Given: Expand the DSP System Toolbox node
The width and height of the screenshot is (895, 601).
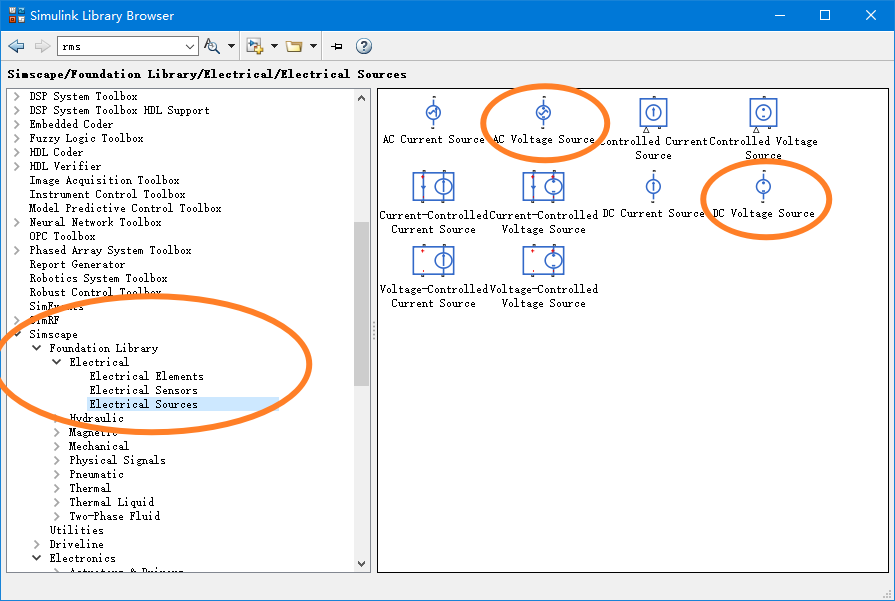Looking at the screenshot, I should pos(17,96).
